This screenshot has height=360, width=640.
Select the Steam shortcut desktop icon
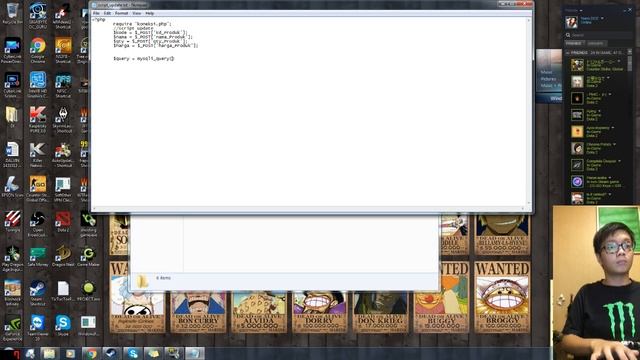coord(38,293)
